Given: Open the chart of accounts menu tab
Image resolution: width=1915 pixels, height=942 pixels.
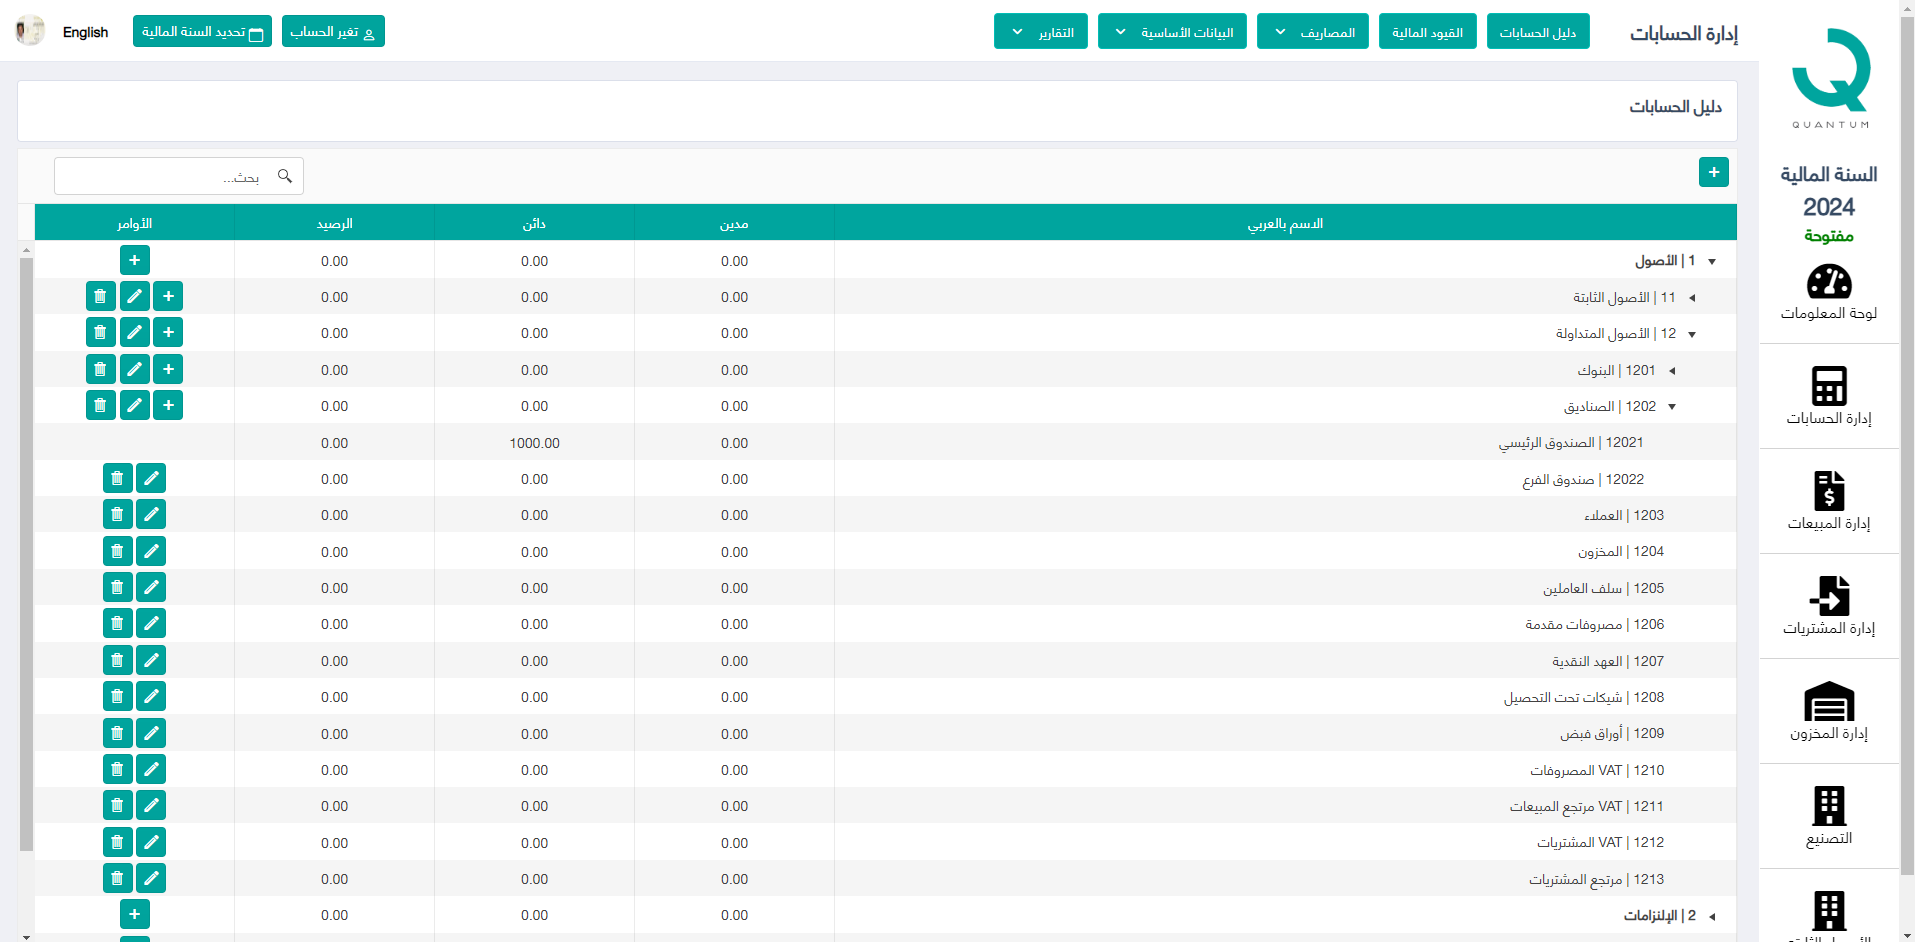Looking at the screenshot, I should click(x=1537, y=32).
